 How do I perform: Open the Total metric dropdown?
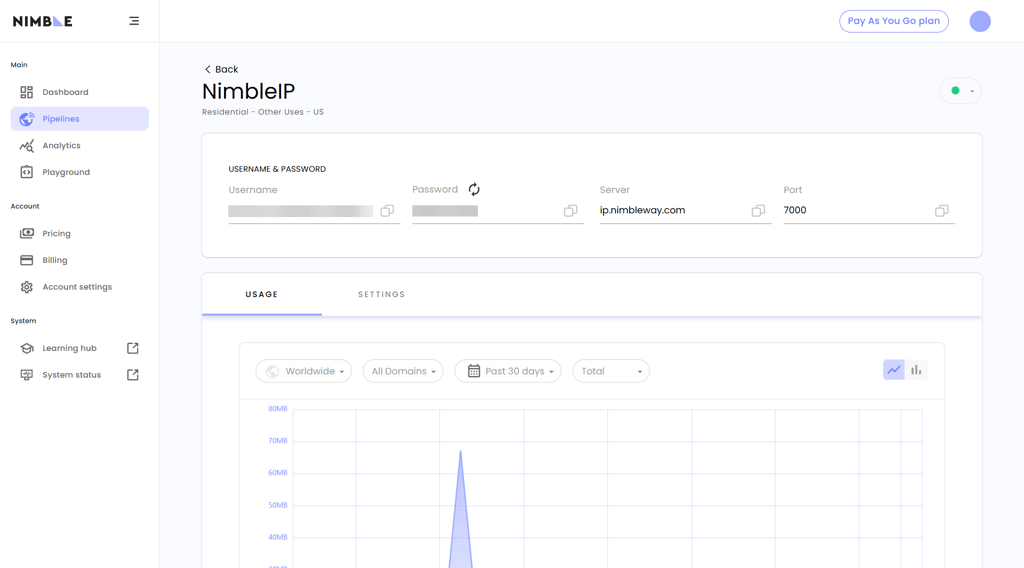pos(611,371)
